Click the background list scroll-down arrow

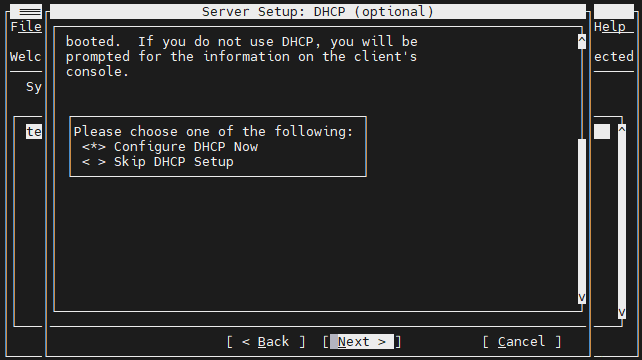(622, 312)
